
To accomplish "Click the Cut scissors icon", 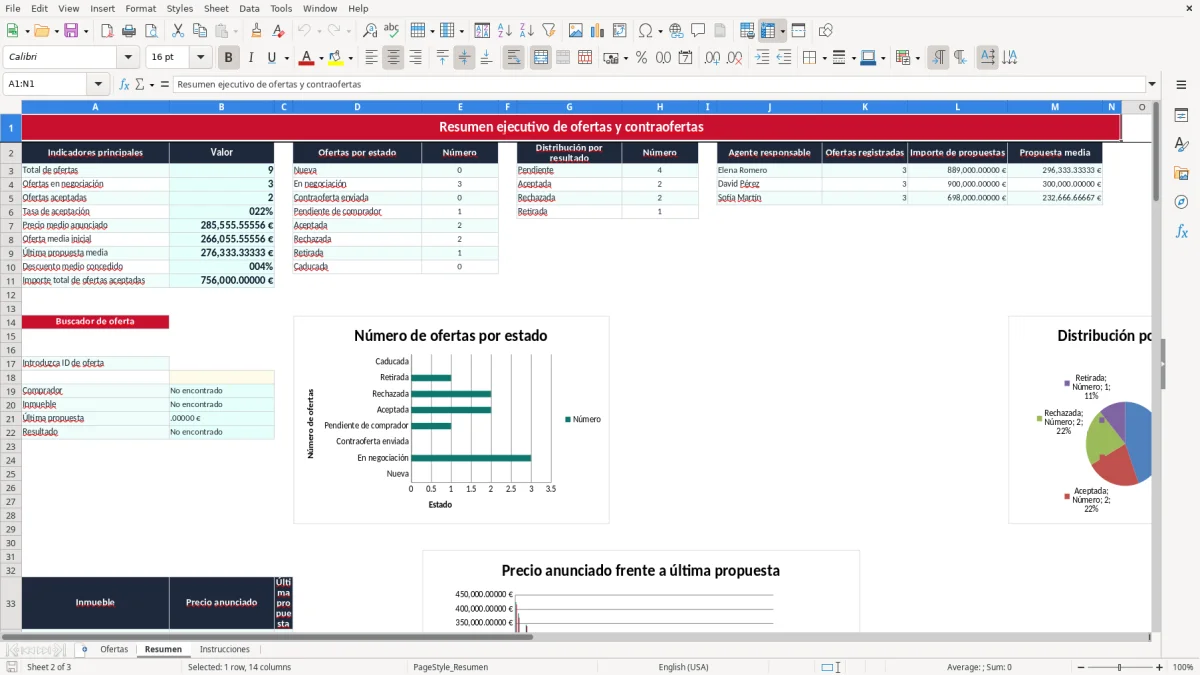I will point(177,31).
